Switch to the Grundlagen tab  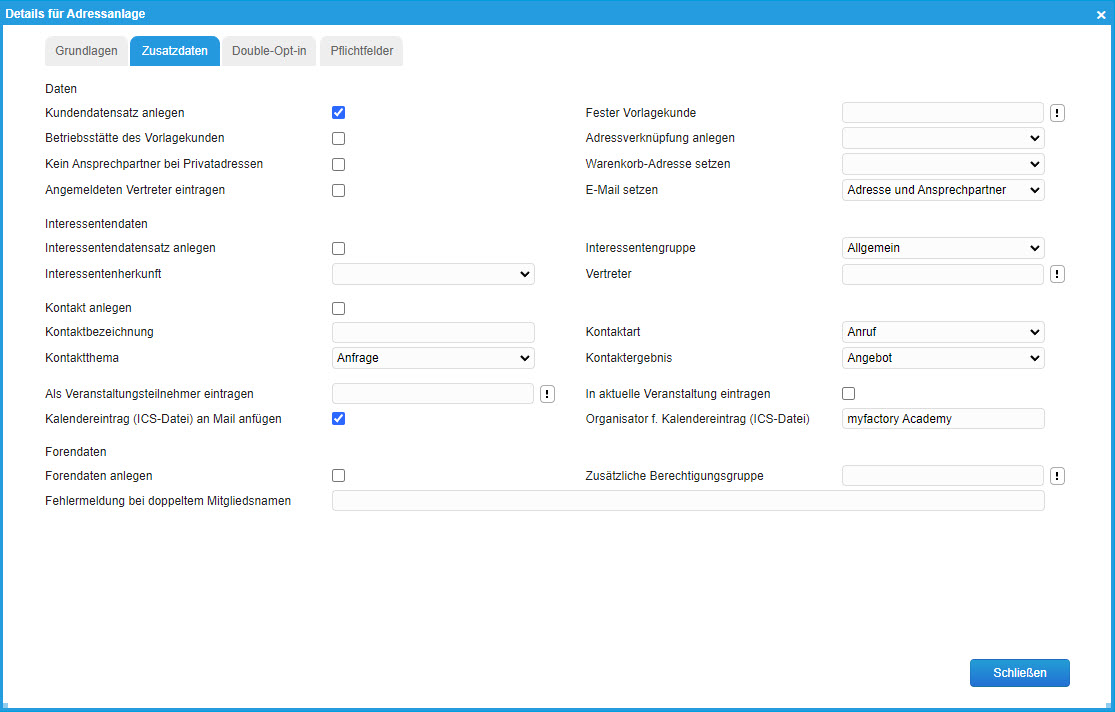pyautogui.click(x=86, y=51)
